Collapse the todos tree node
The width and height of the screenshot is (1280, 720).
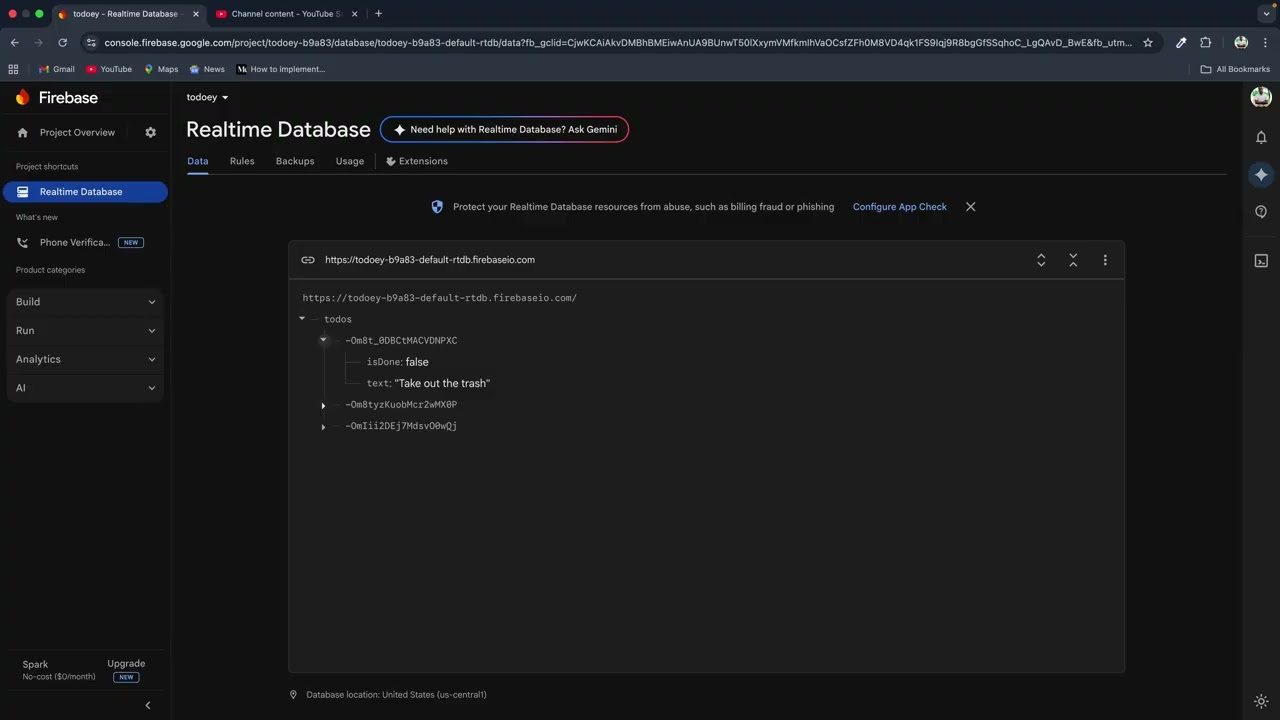coord(302,319)
